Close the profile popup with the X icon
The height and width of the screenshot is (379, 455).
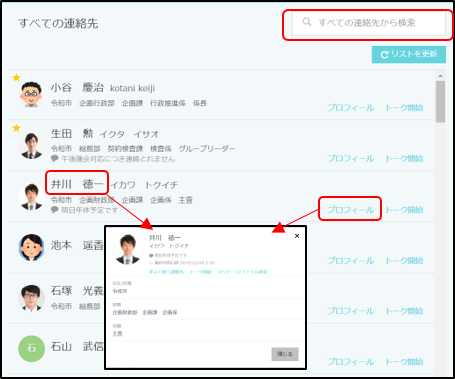click(x=297, y=236)
